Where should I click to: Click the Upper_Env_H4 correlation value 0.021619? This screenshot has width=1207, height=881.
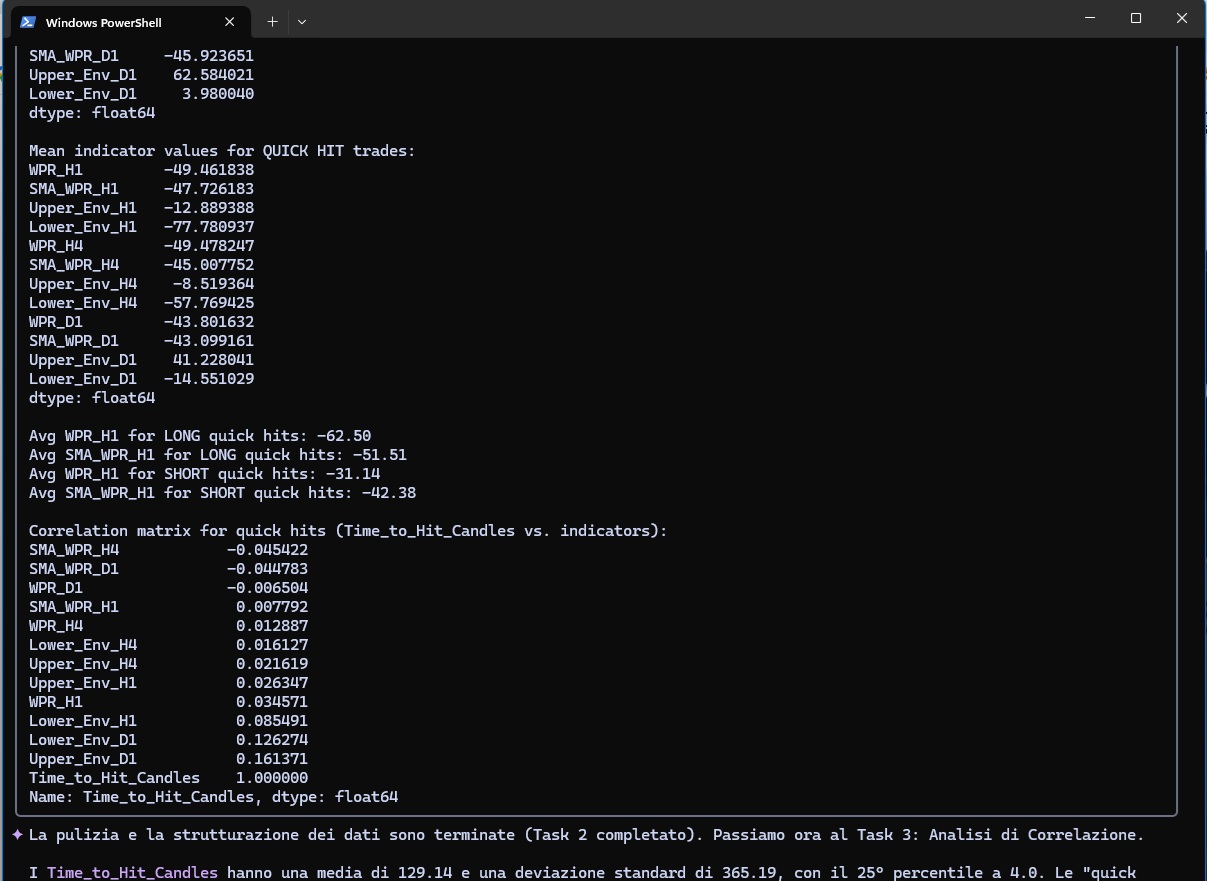[272, 664]
